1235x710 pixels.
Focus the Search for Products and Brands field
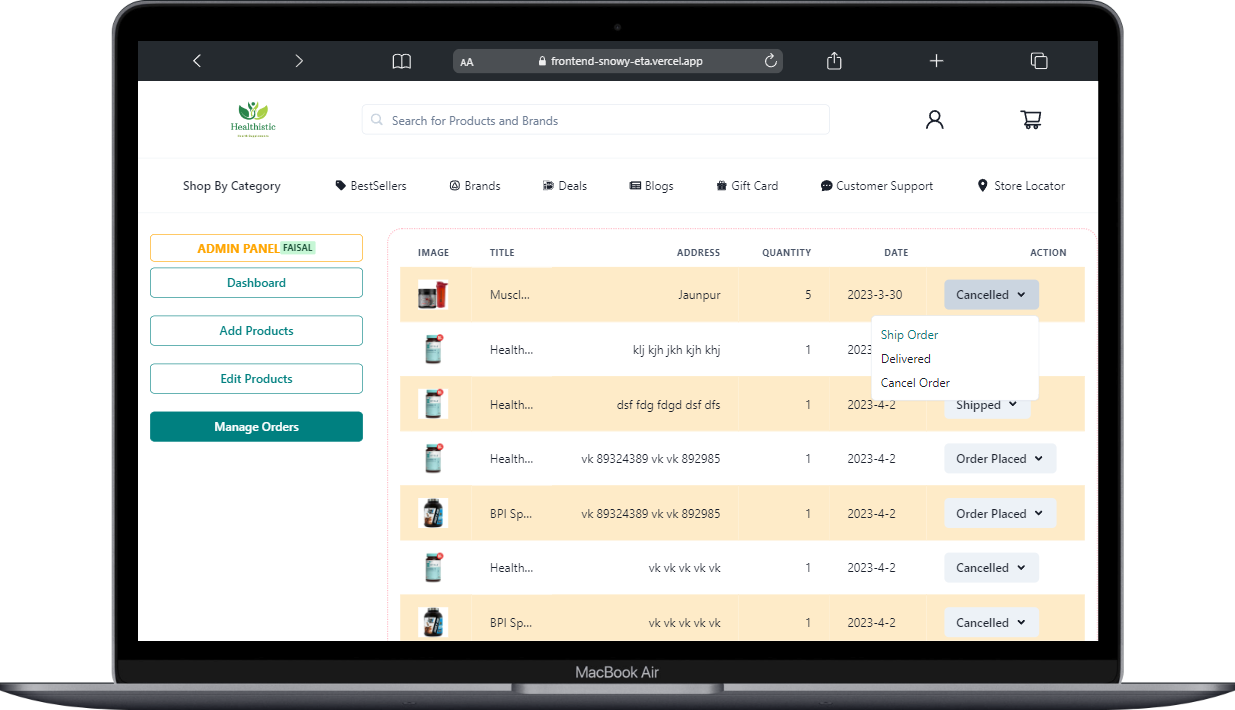pos(596,120)
